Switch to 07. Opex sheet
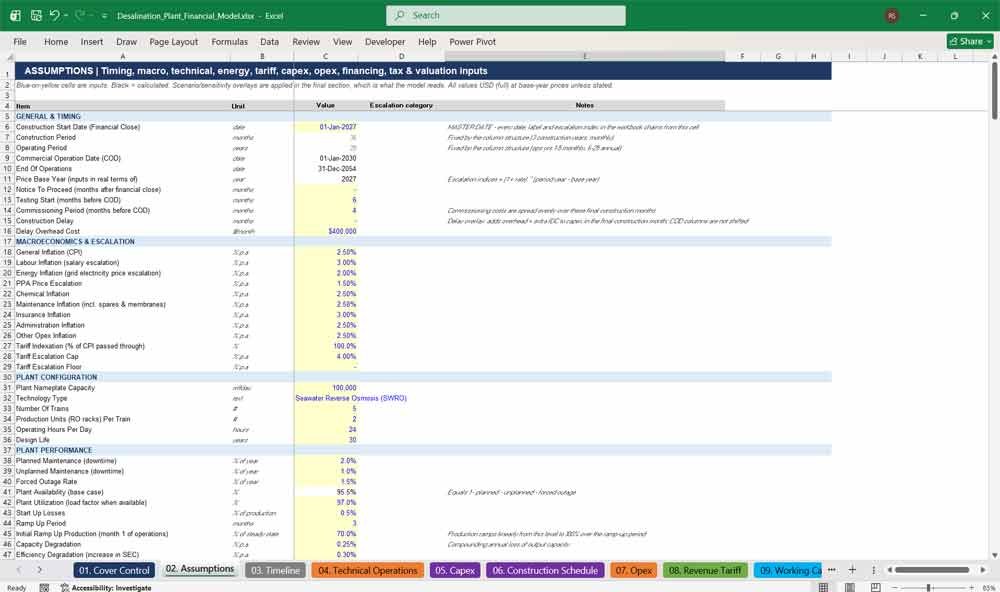 633,570
